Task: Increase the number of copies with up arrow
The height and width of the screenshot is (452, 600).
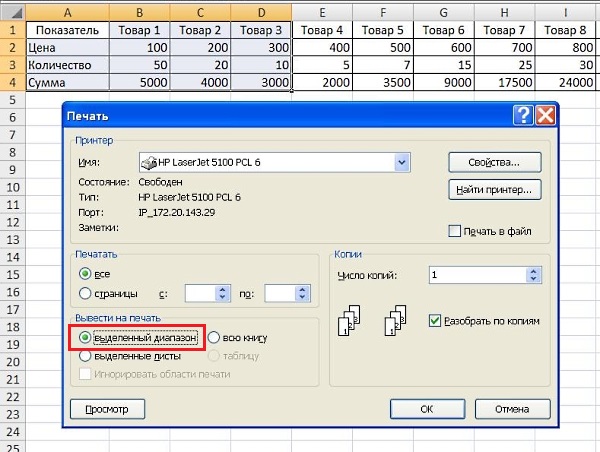Action: (532, 270)
